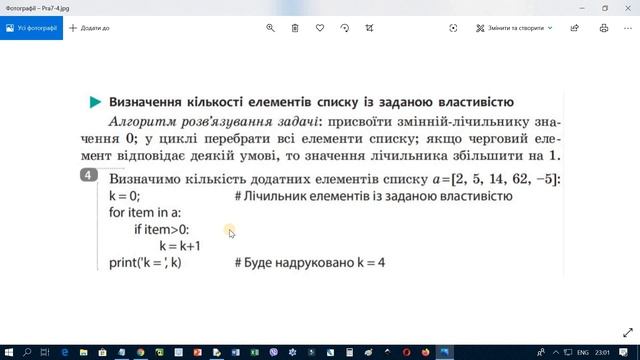640x360 pixels.
Task: Launch Edge from taskbar
Action: point(64,352)
